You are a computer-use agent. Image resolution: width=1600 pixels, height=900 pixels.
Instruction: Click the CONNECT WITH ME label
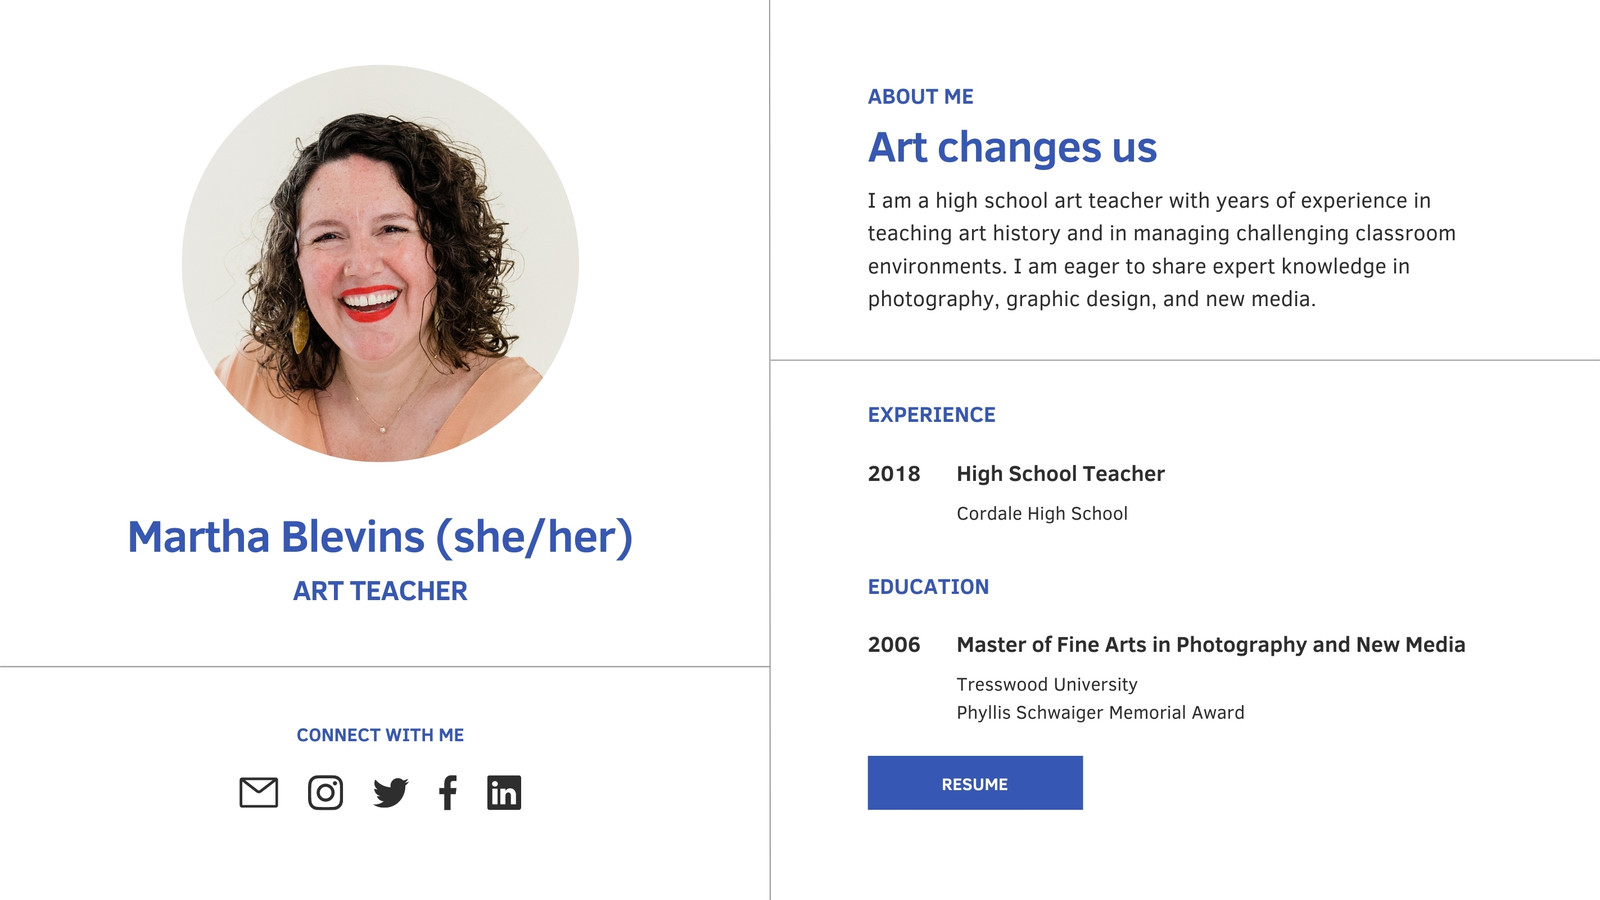(380, 735)
